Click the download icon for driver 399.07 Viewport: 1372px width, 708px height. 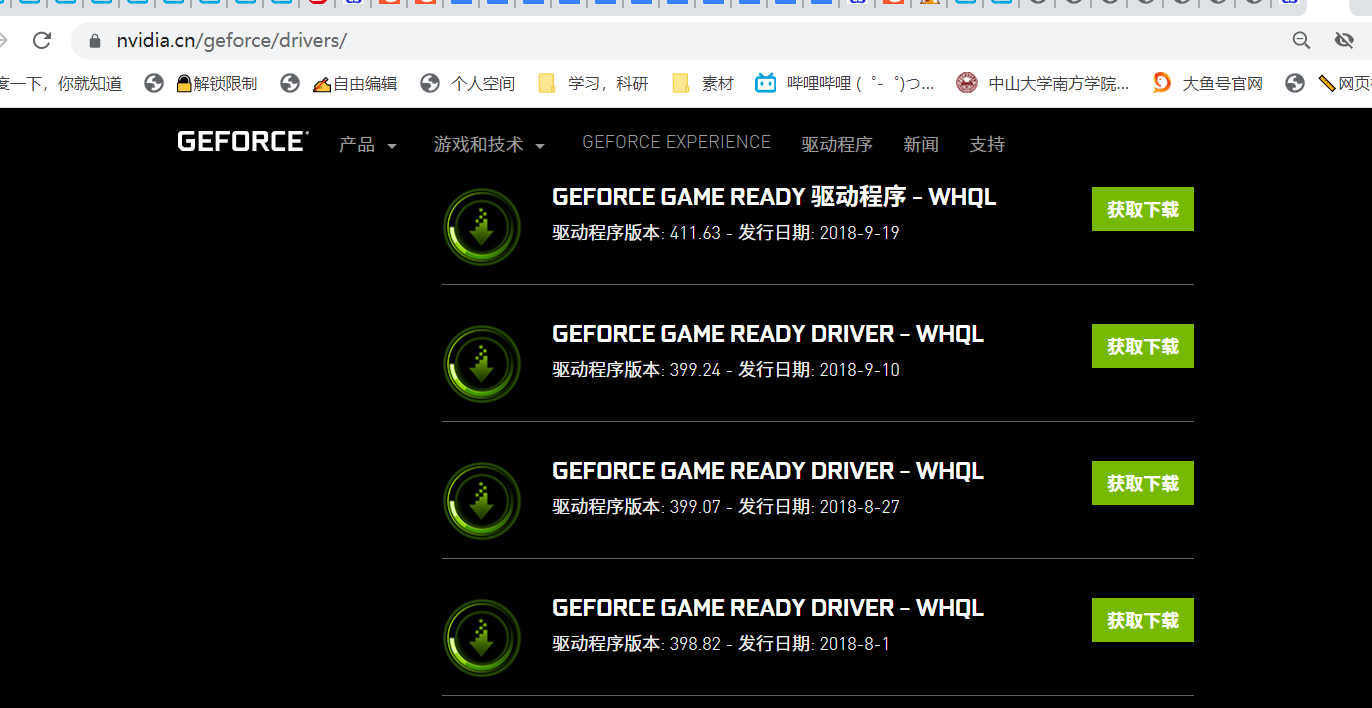482,501
